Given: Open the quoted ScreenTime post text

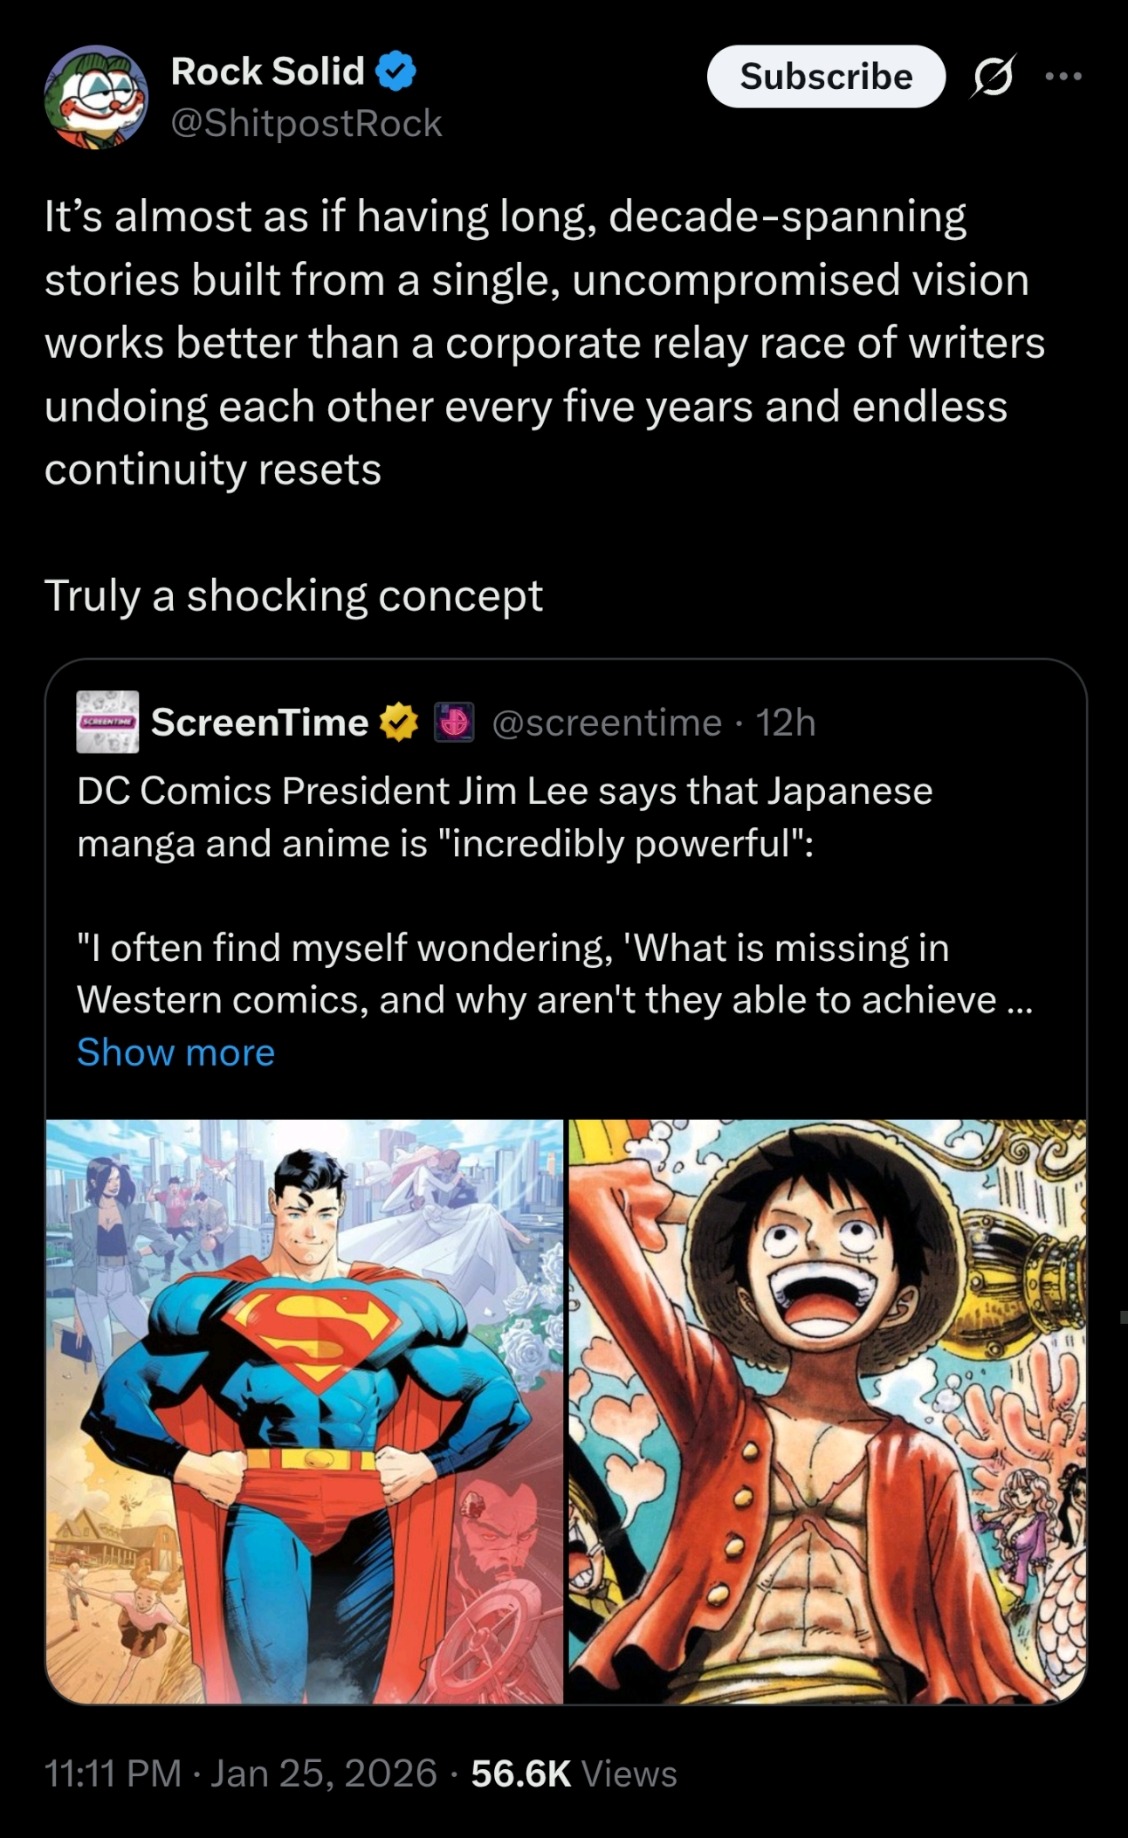Looking at the screenshot, I should 555,895.
